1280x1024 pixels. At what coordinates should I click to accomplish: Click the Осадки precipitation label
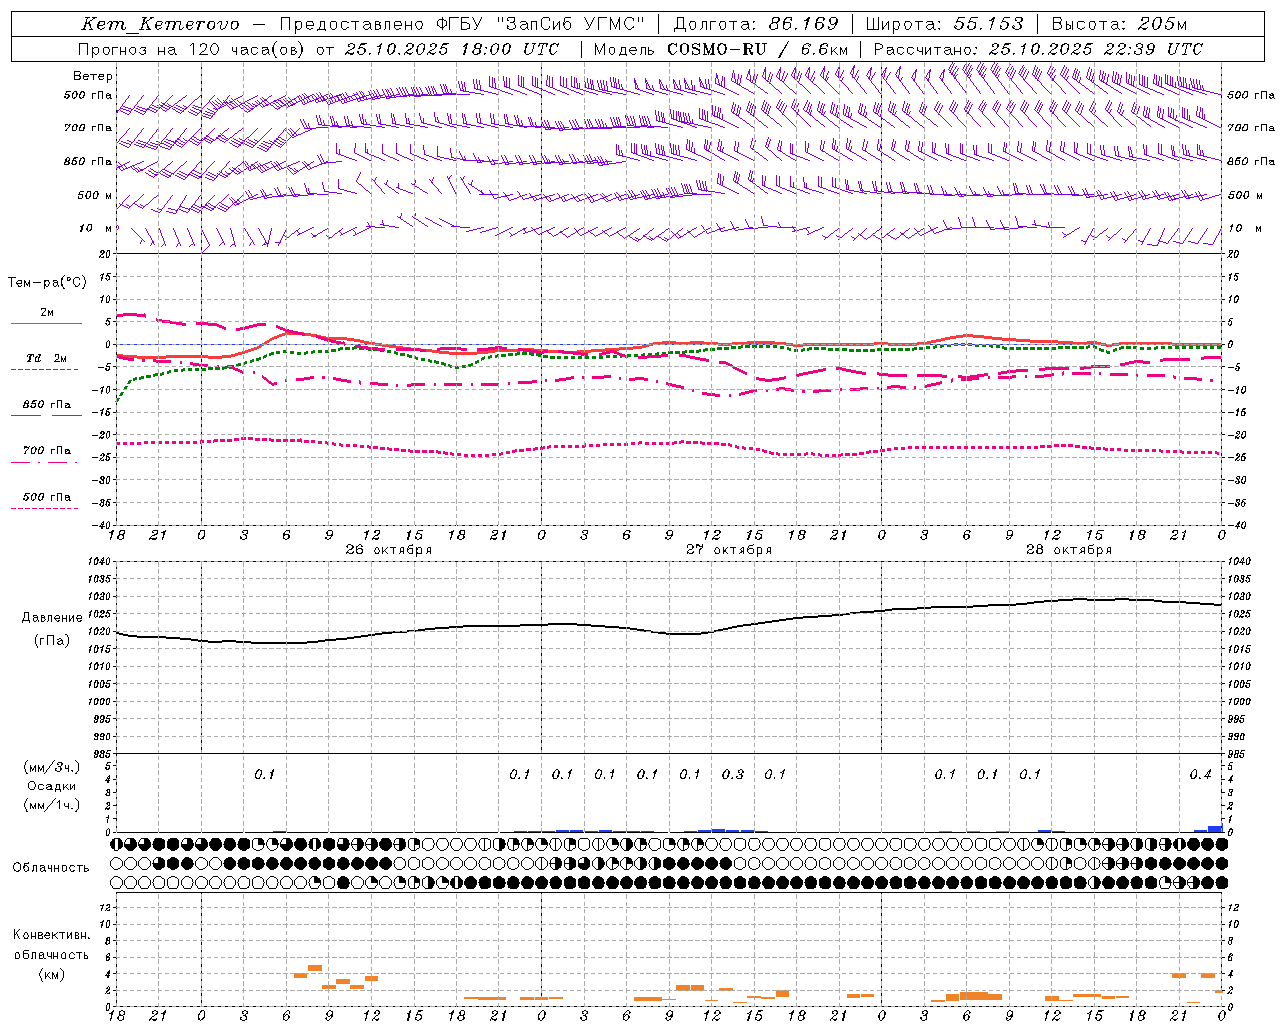(52, 786)
